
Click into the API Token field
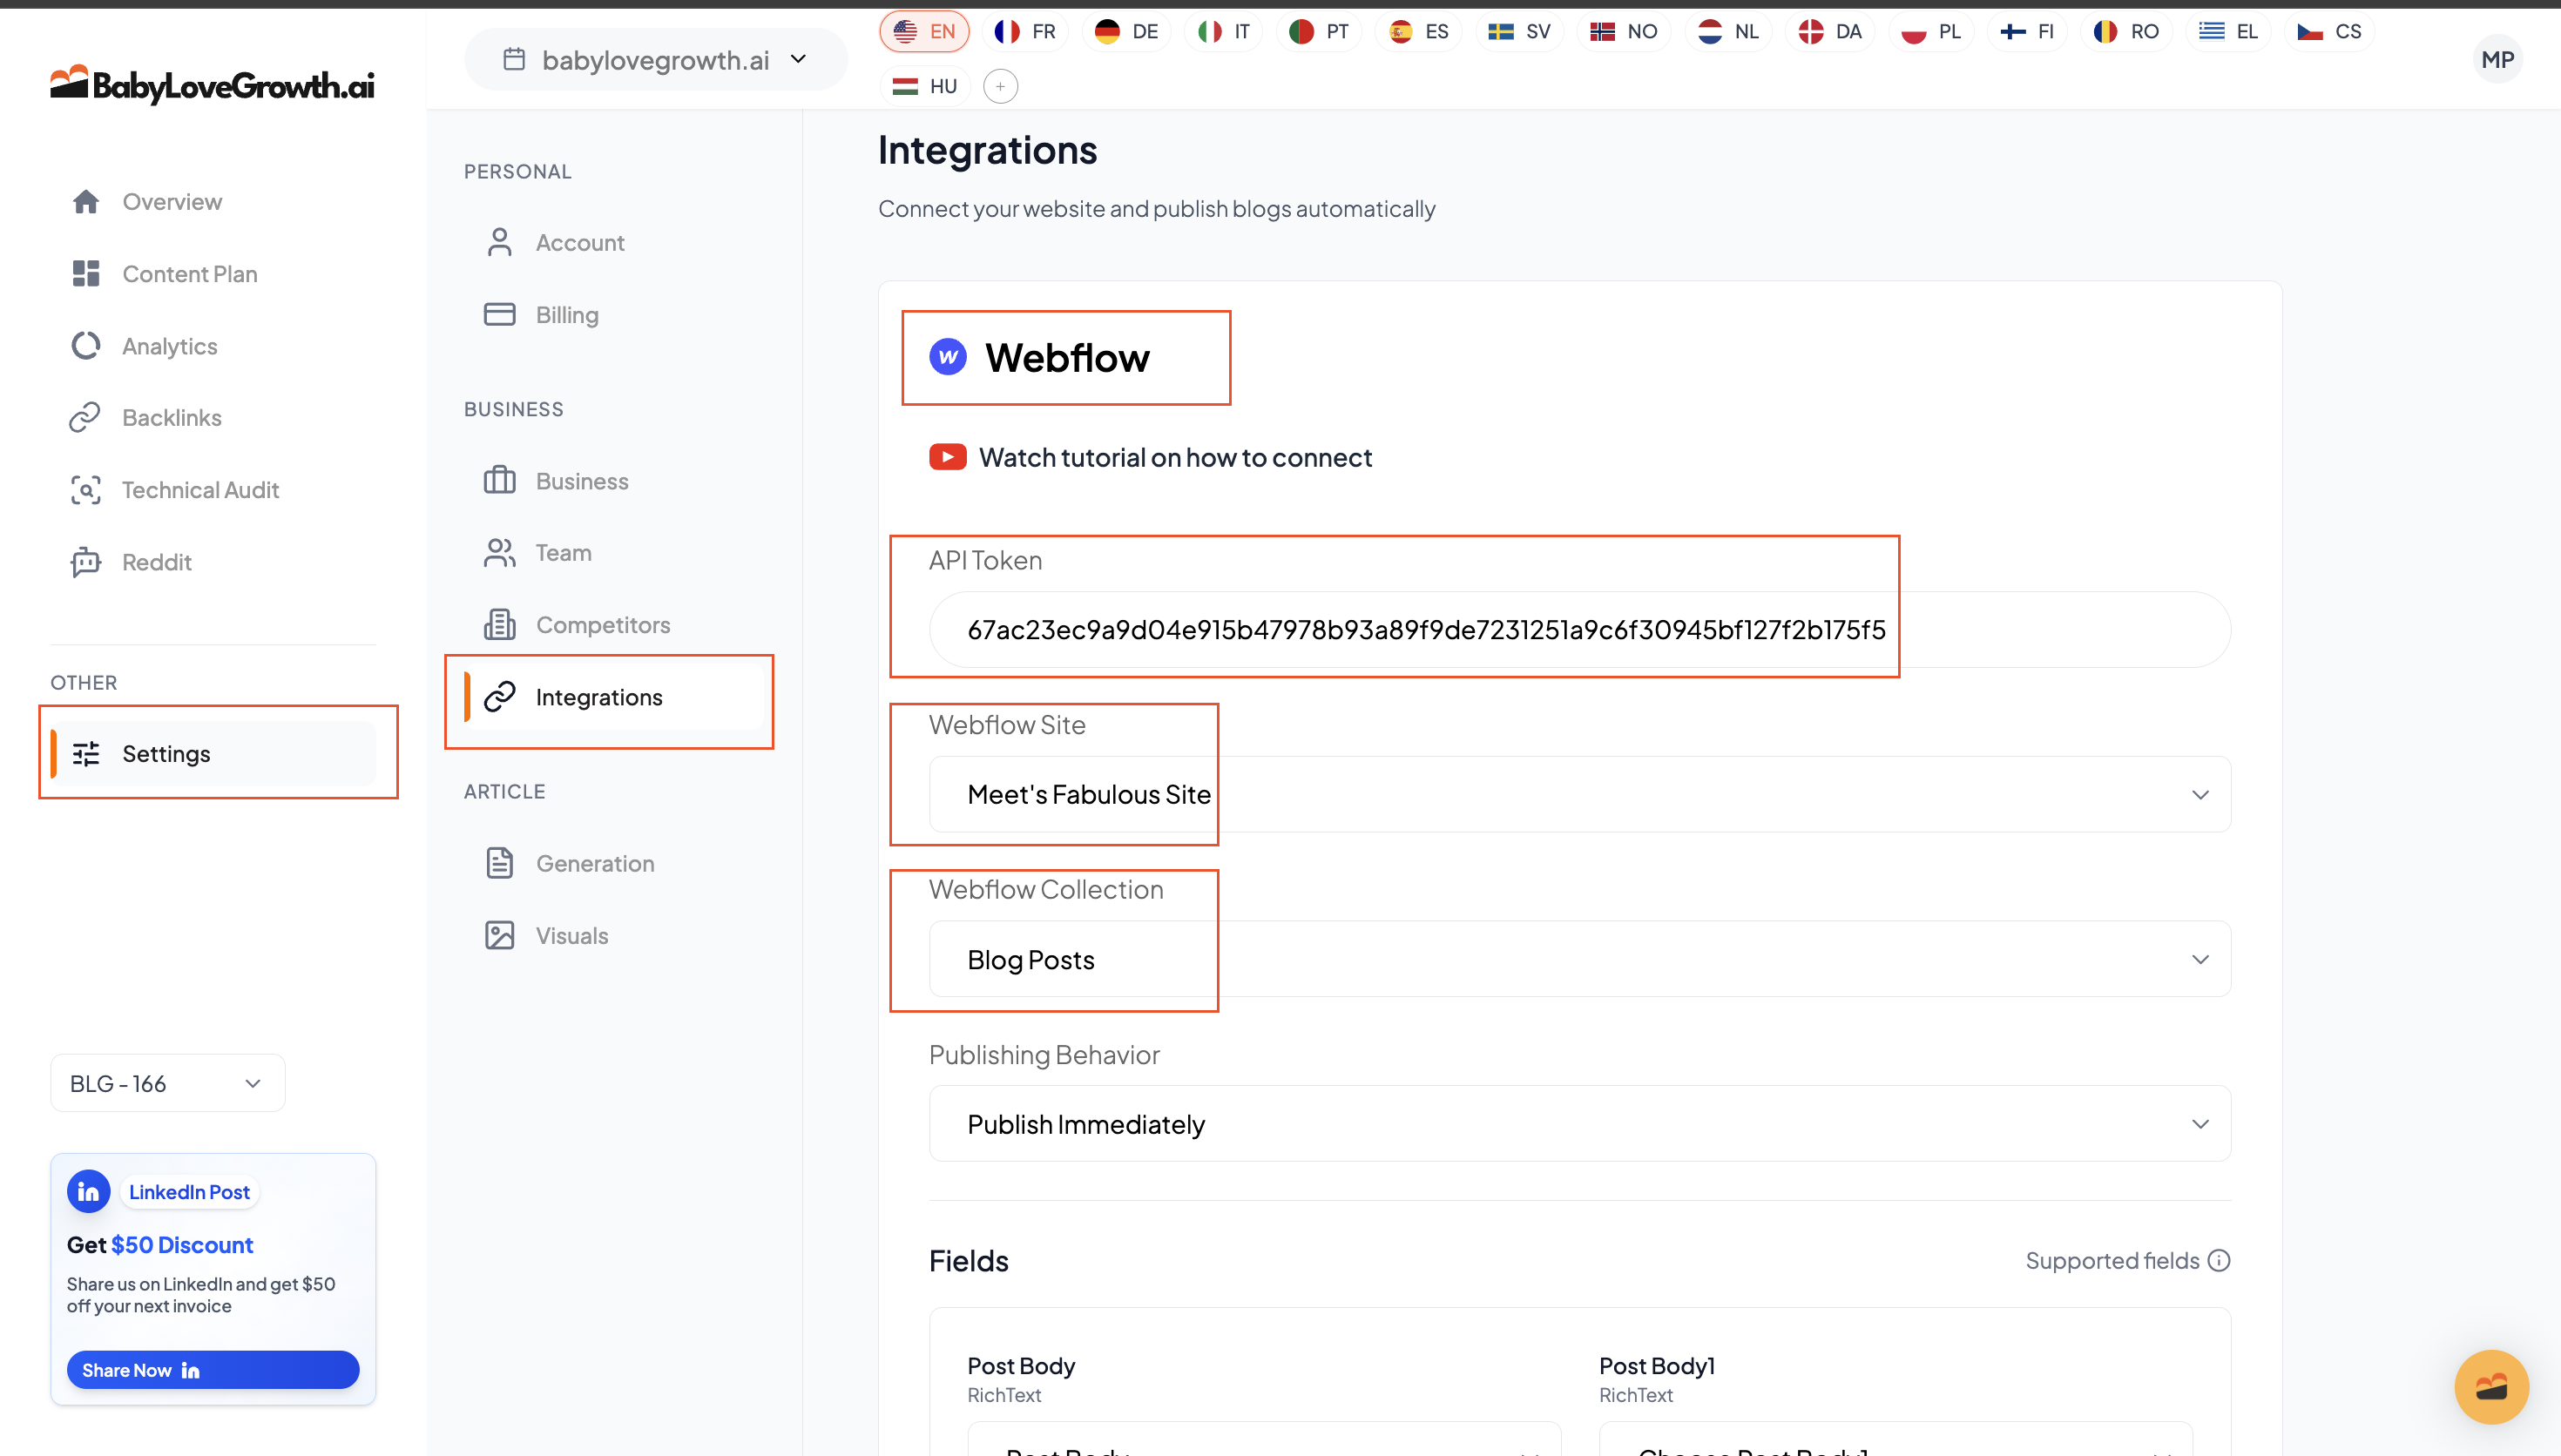(1579, 630)
